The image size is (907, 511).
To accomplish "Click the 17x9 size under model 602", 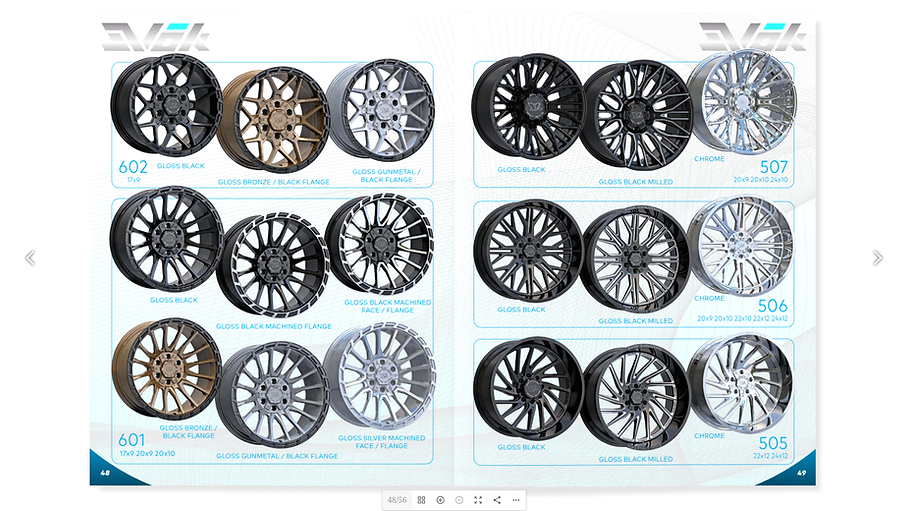I will 134,180.
